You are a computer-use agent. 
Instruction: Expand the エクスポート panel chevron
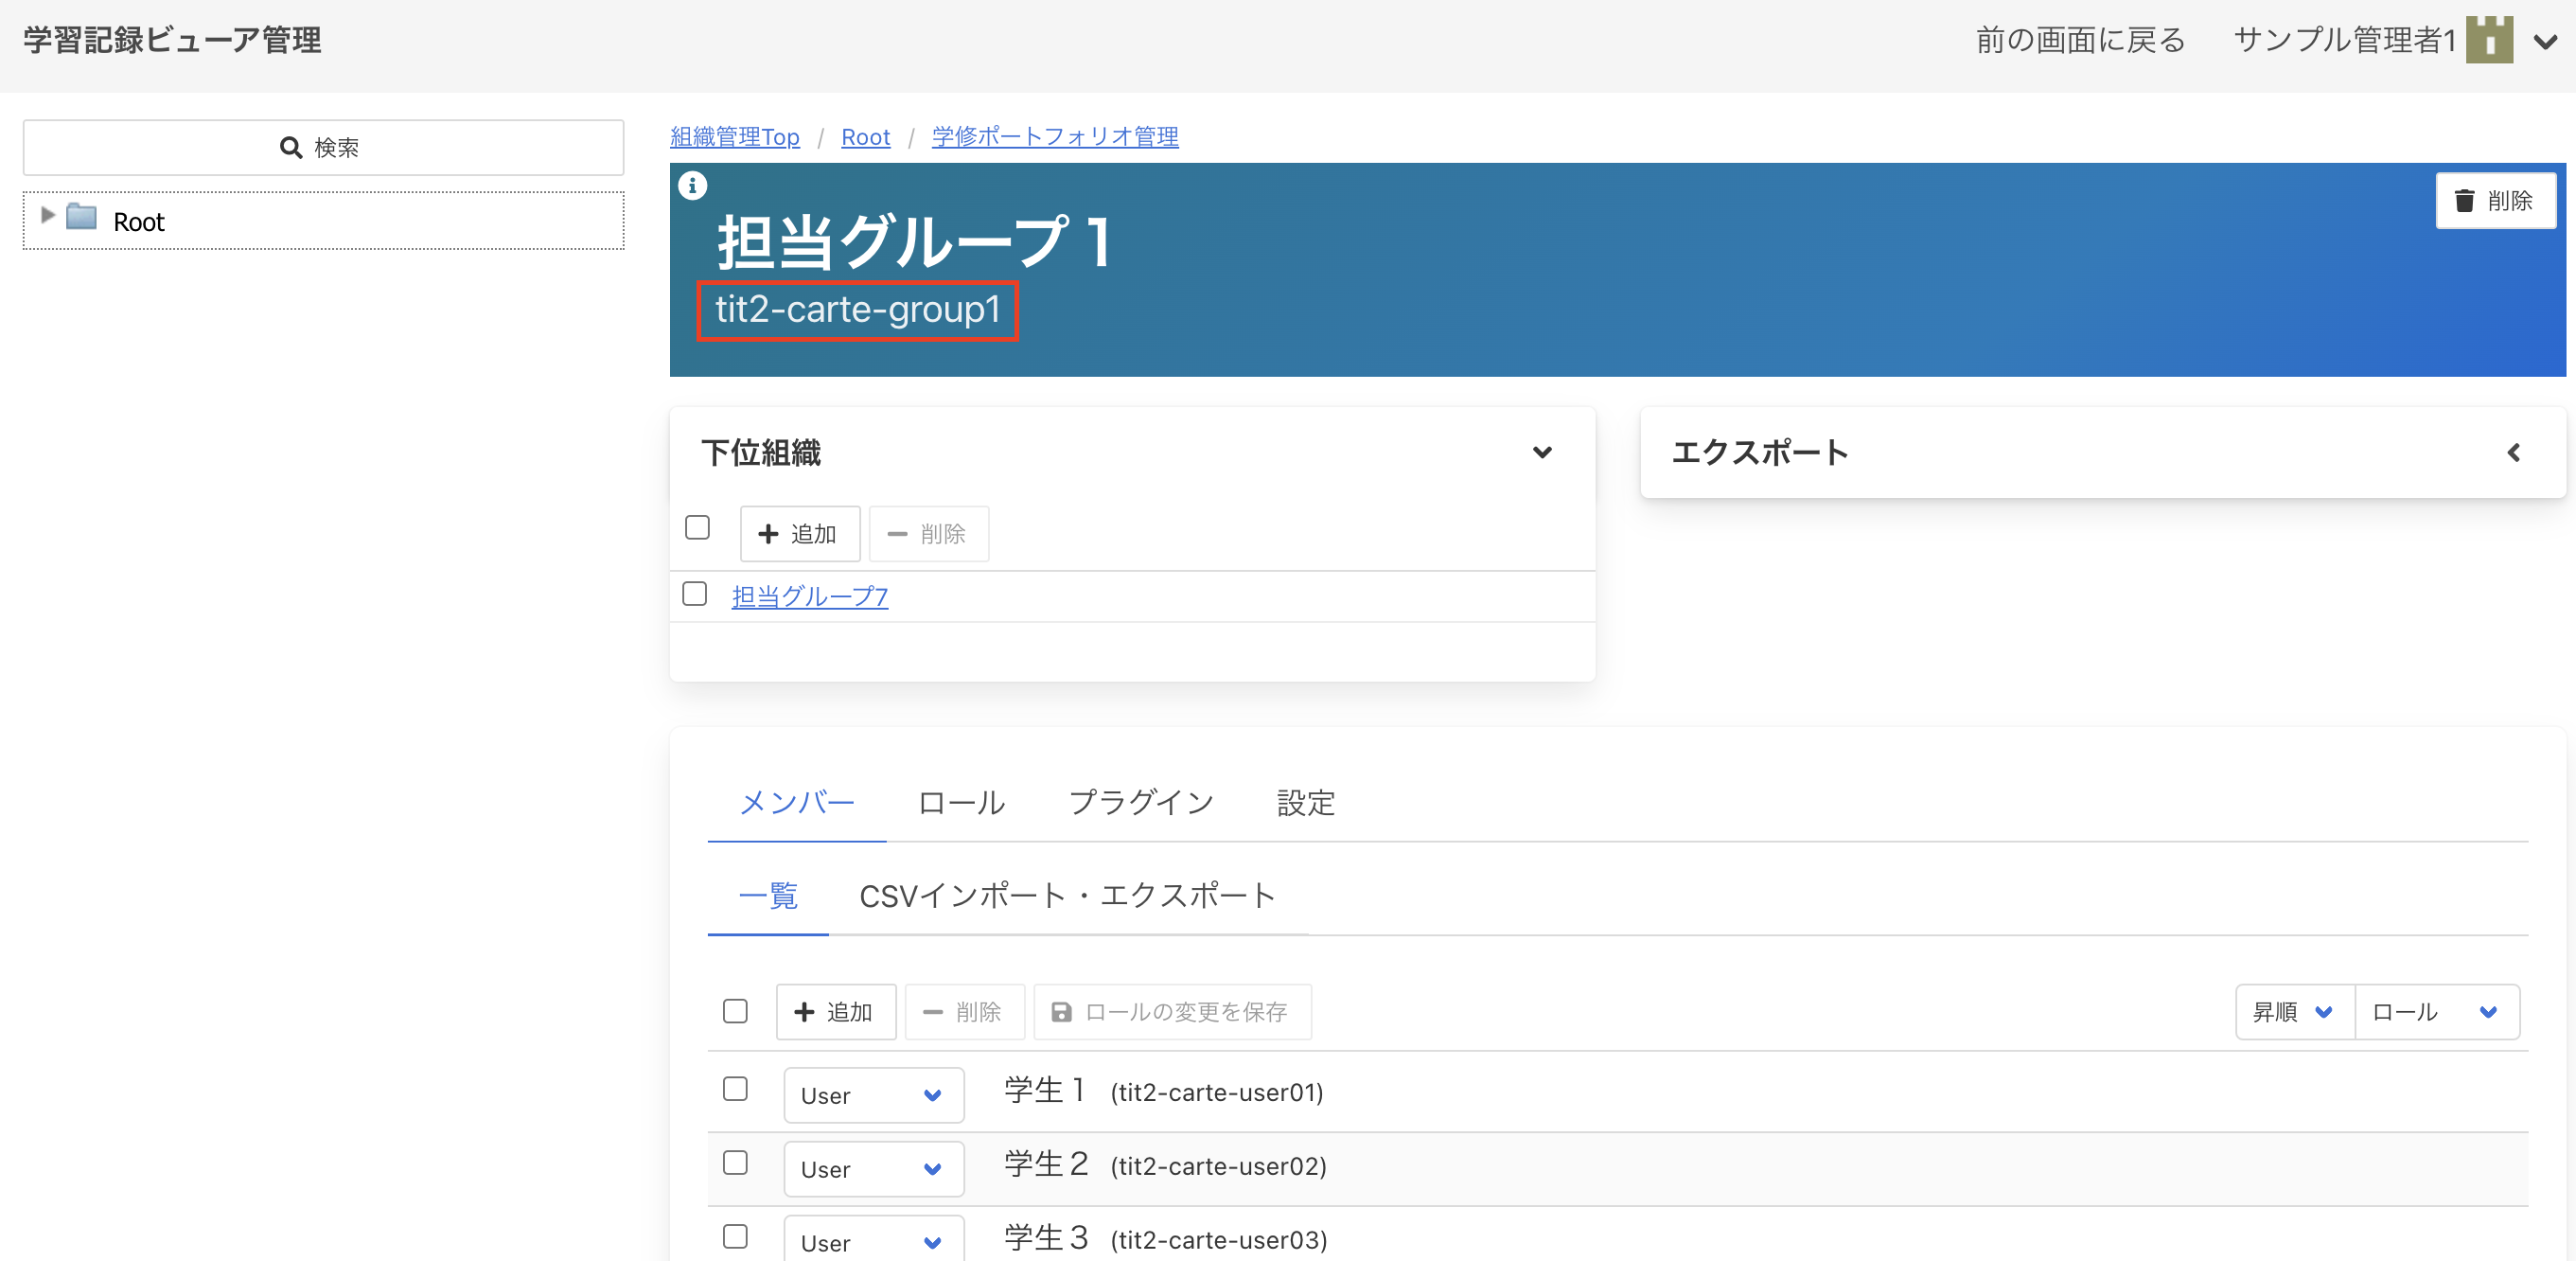click(x=2513, y=453)
